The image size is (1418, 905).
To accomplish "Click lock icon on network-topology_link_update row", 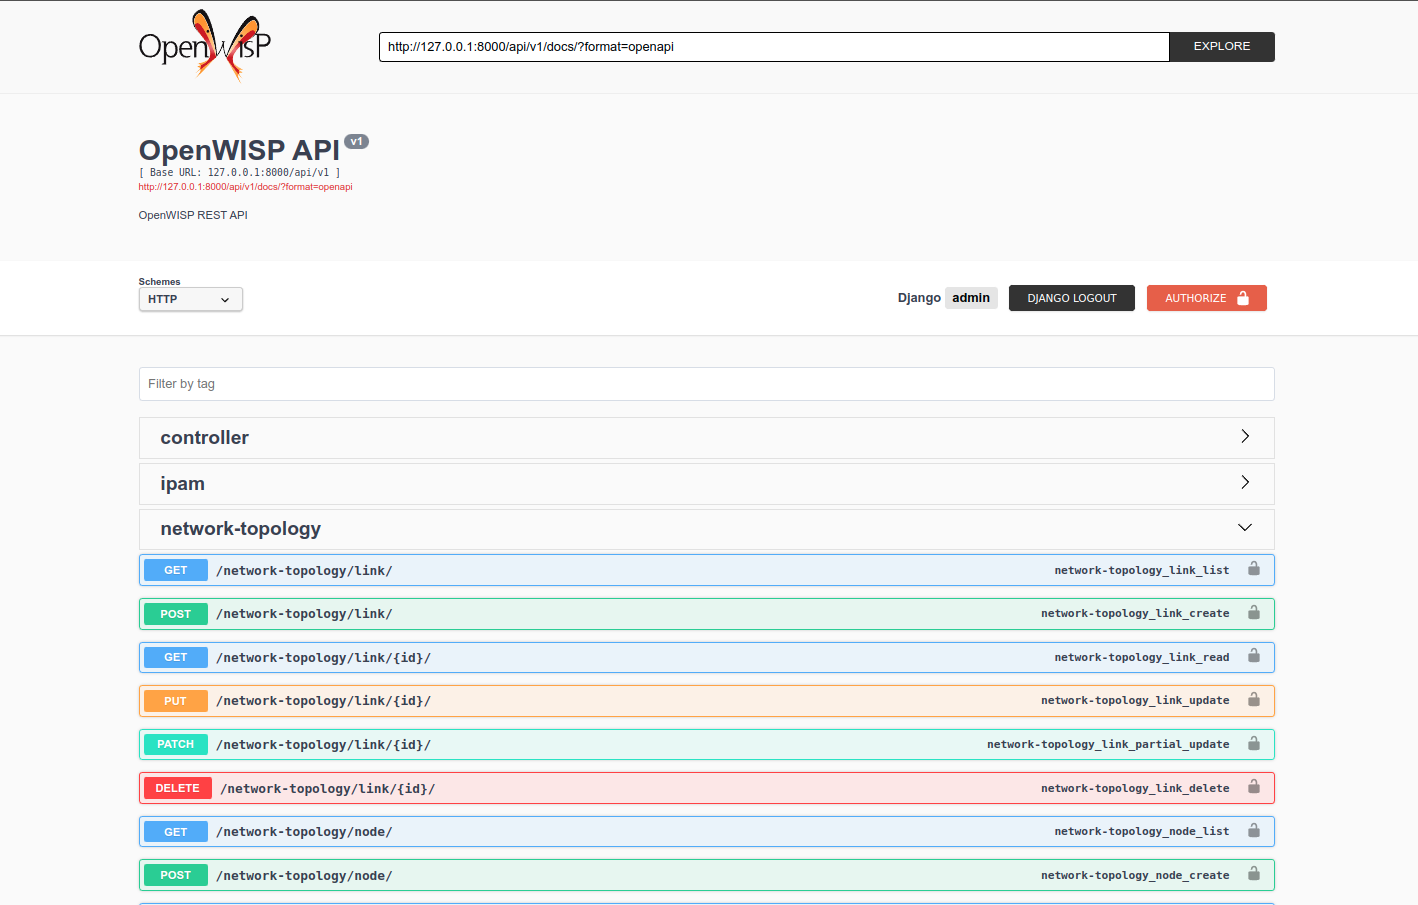I will (x=1253, y=700).
